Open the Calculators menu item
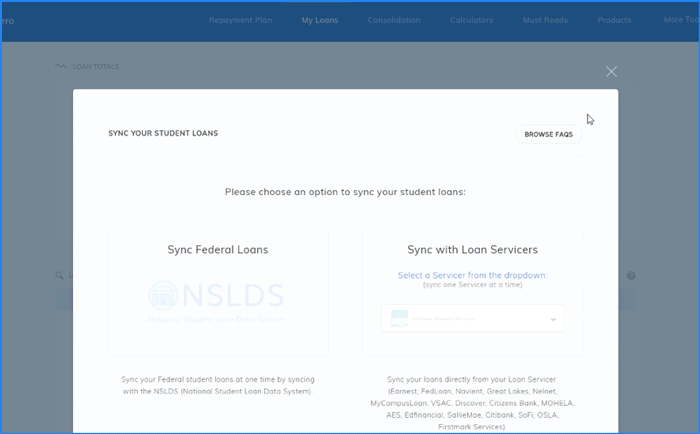This screenshot has height=434, width=700. pos(471,20)
